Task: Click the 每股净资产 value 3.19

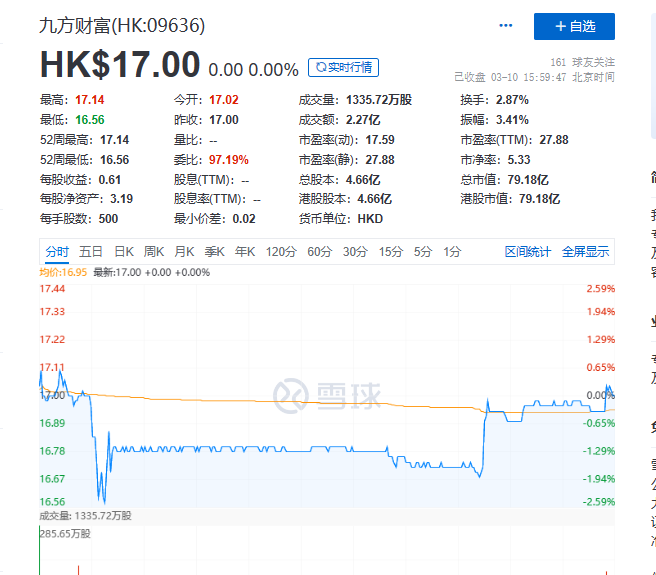Action: [x=121, y=198]
